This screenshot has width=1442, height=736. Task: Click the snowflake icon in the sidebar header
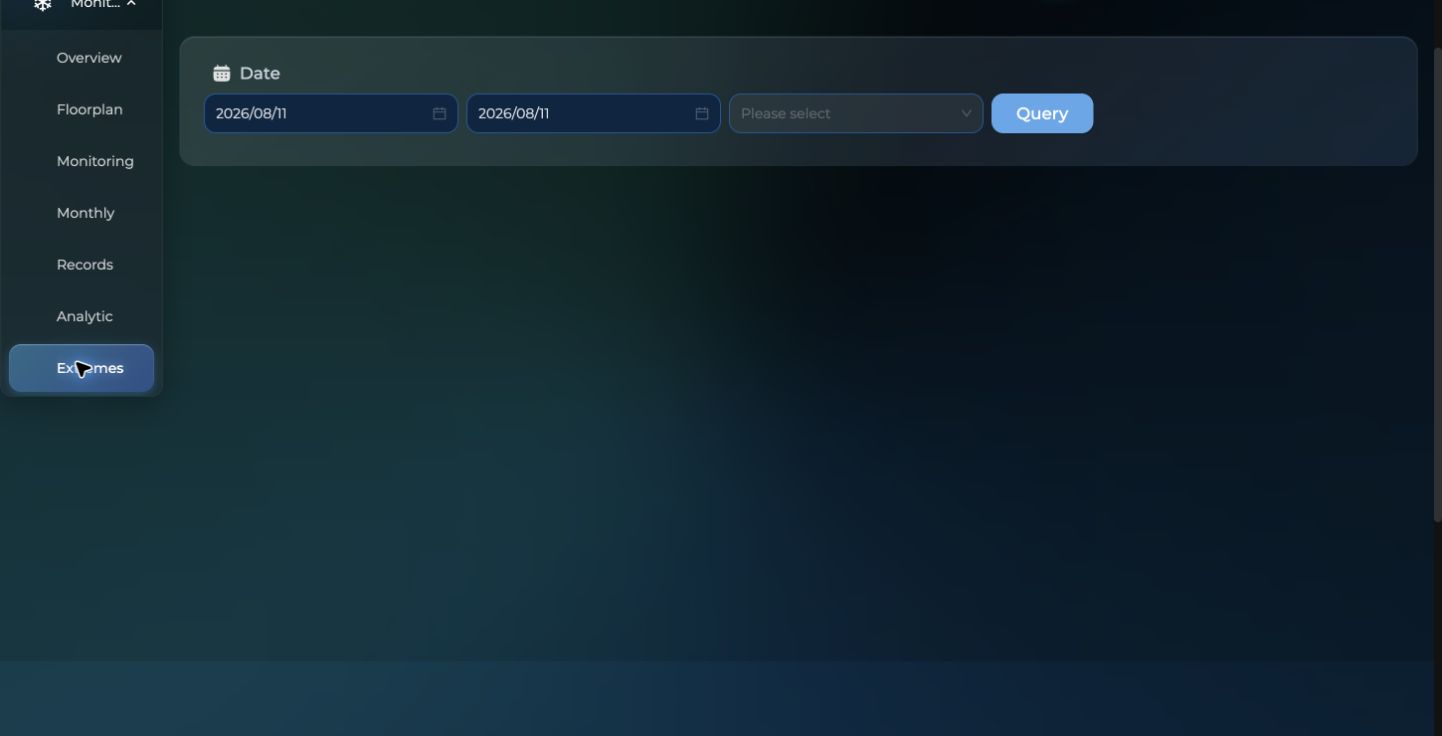tap(43, 5)
